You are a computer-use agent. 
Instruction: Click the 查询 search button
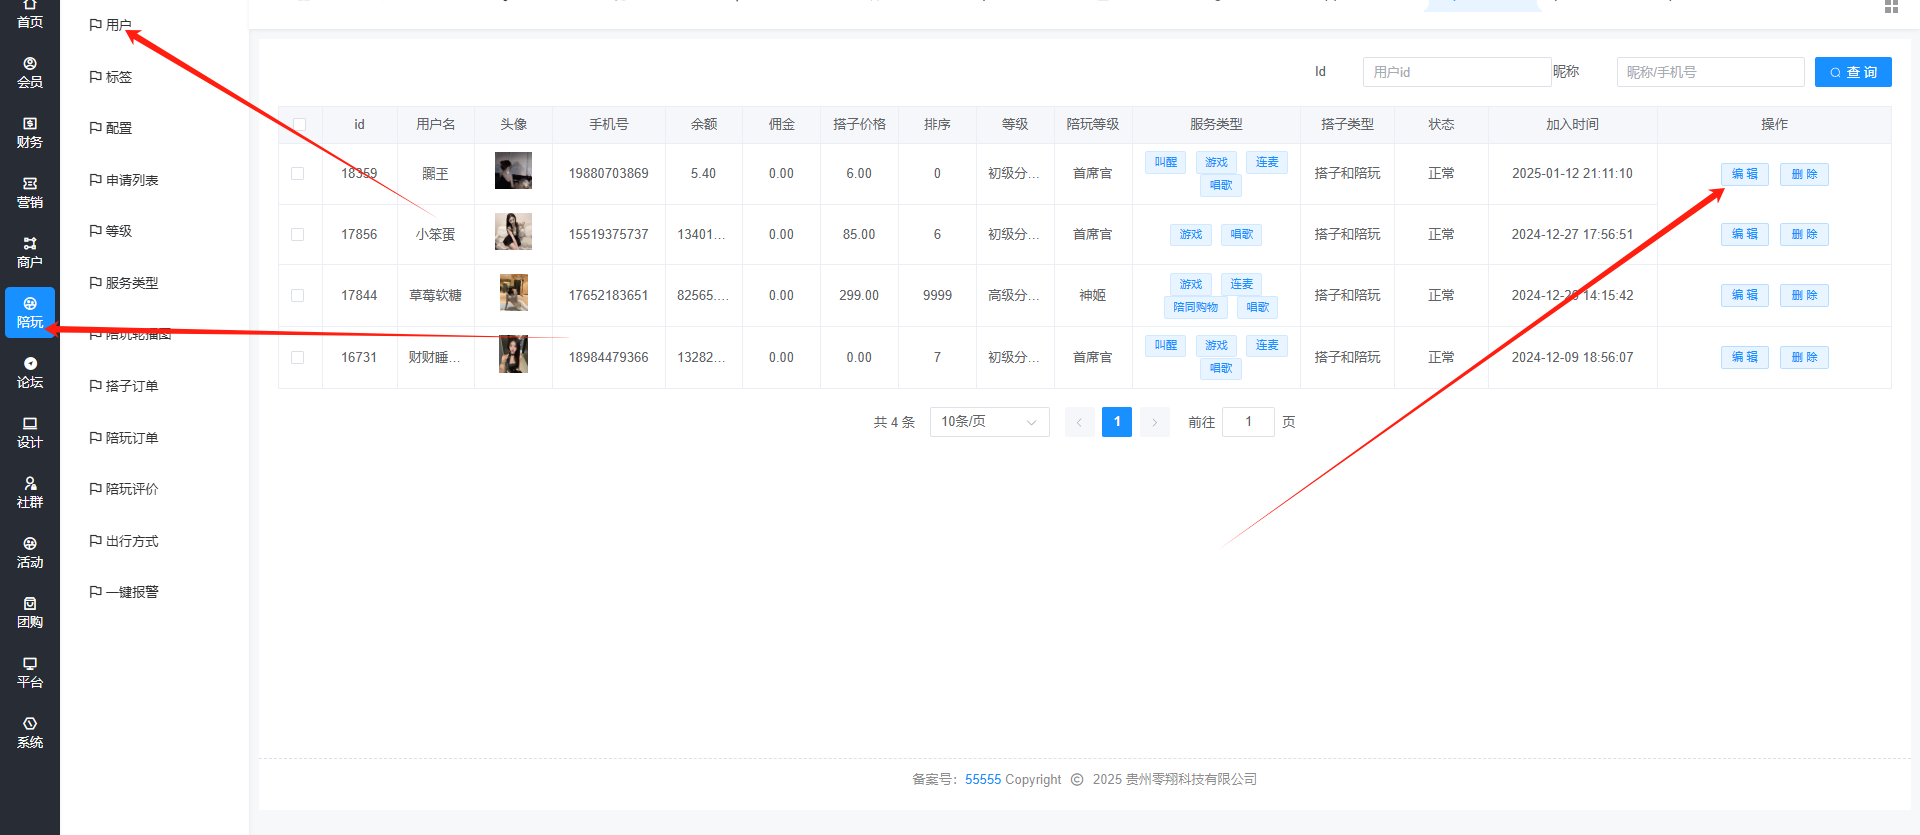point(1852,72)
